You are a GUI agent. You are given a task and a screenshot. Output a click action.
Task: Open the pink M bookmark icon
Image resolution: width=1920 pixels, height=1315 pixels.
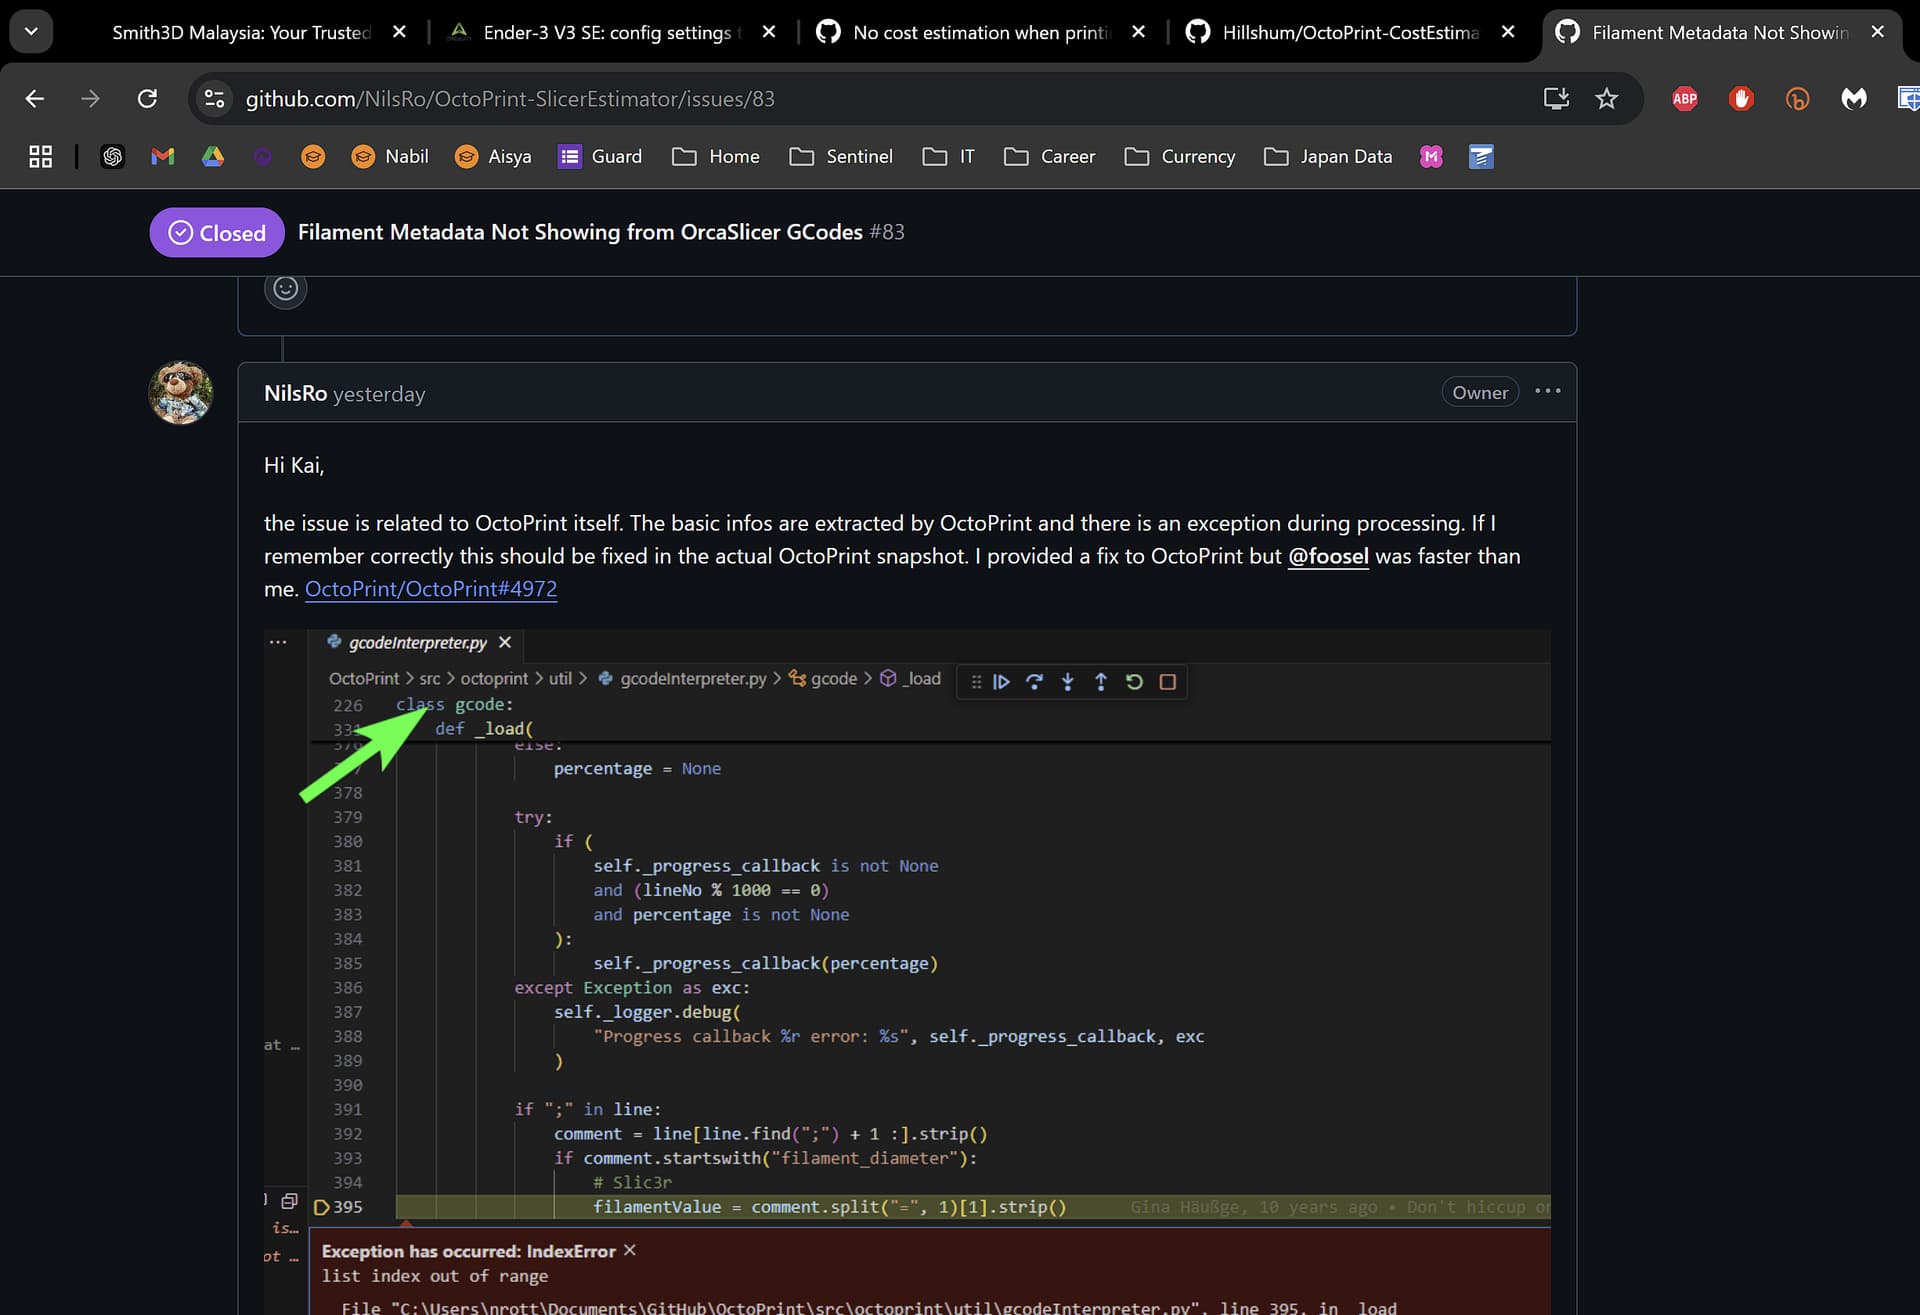pos(1431,157)
